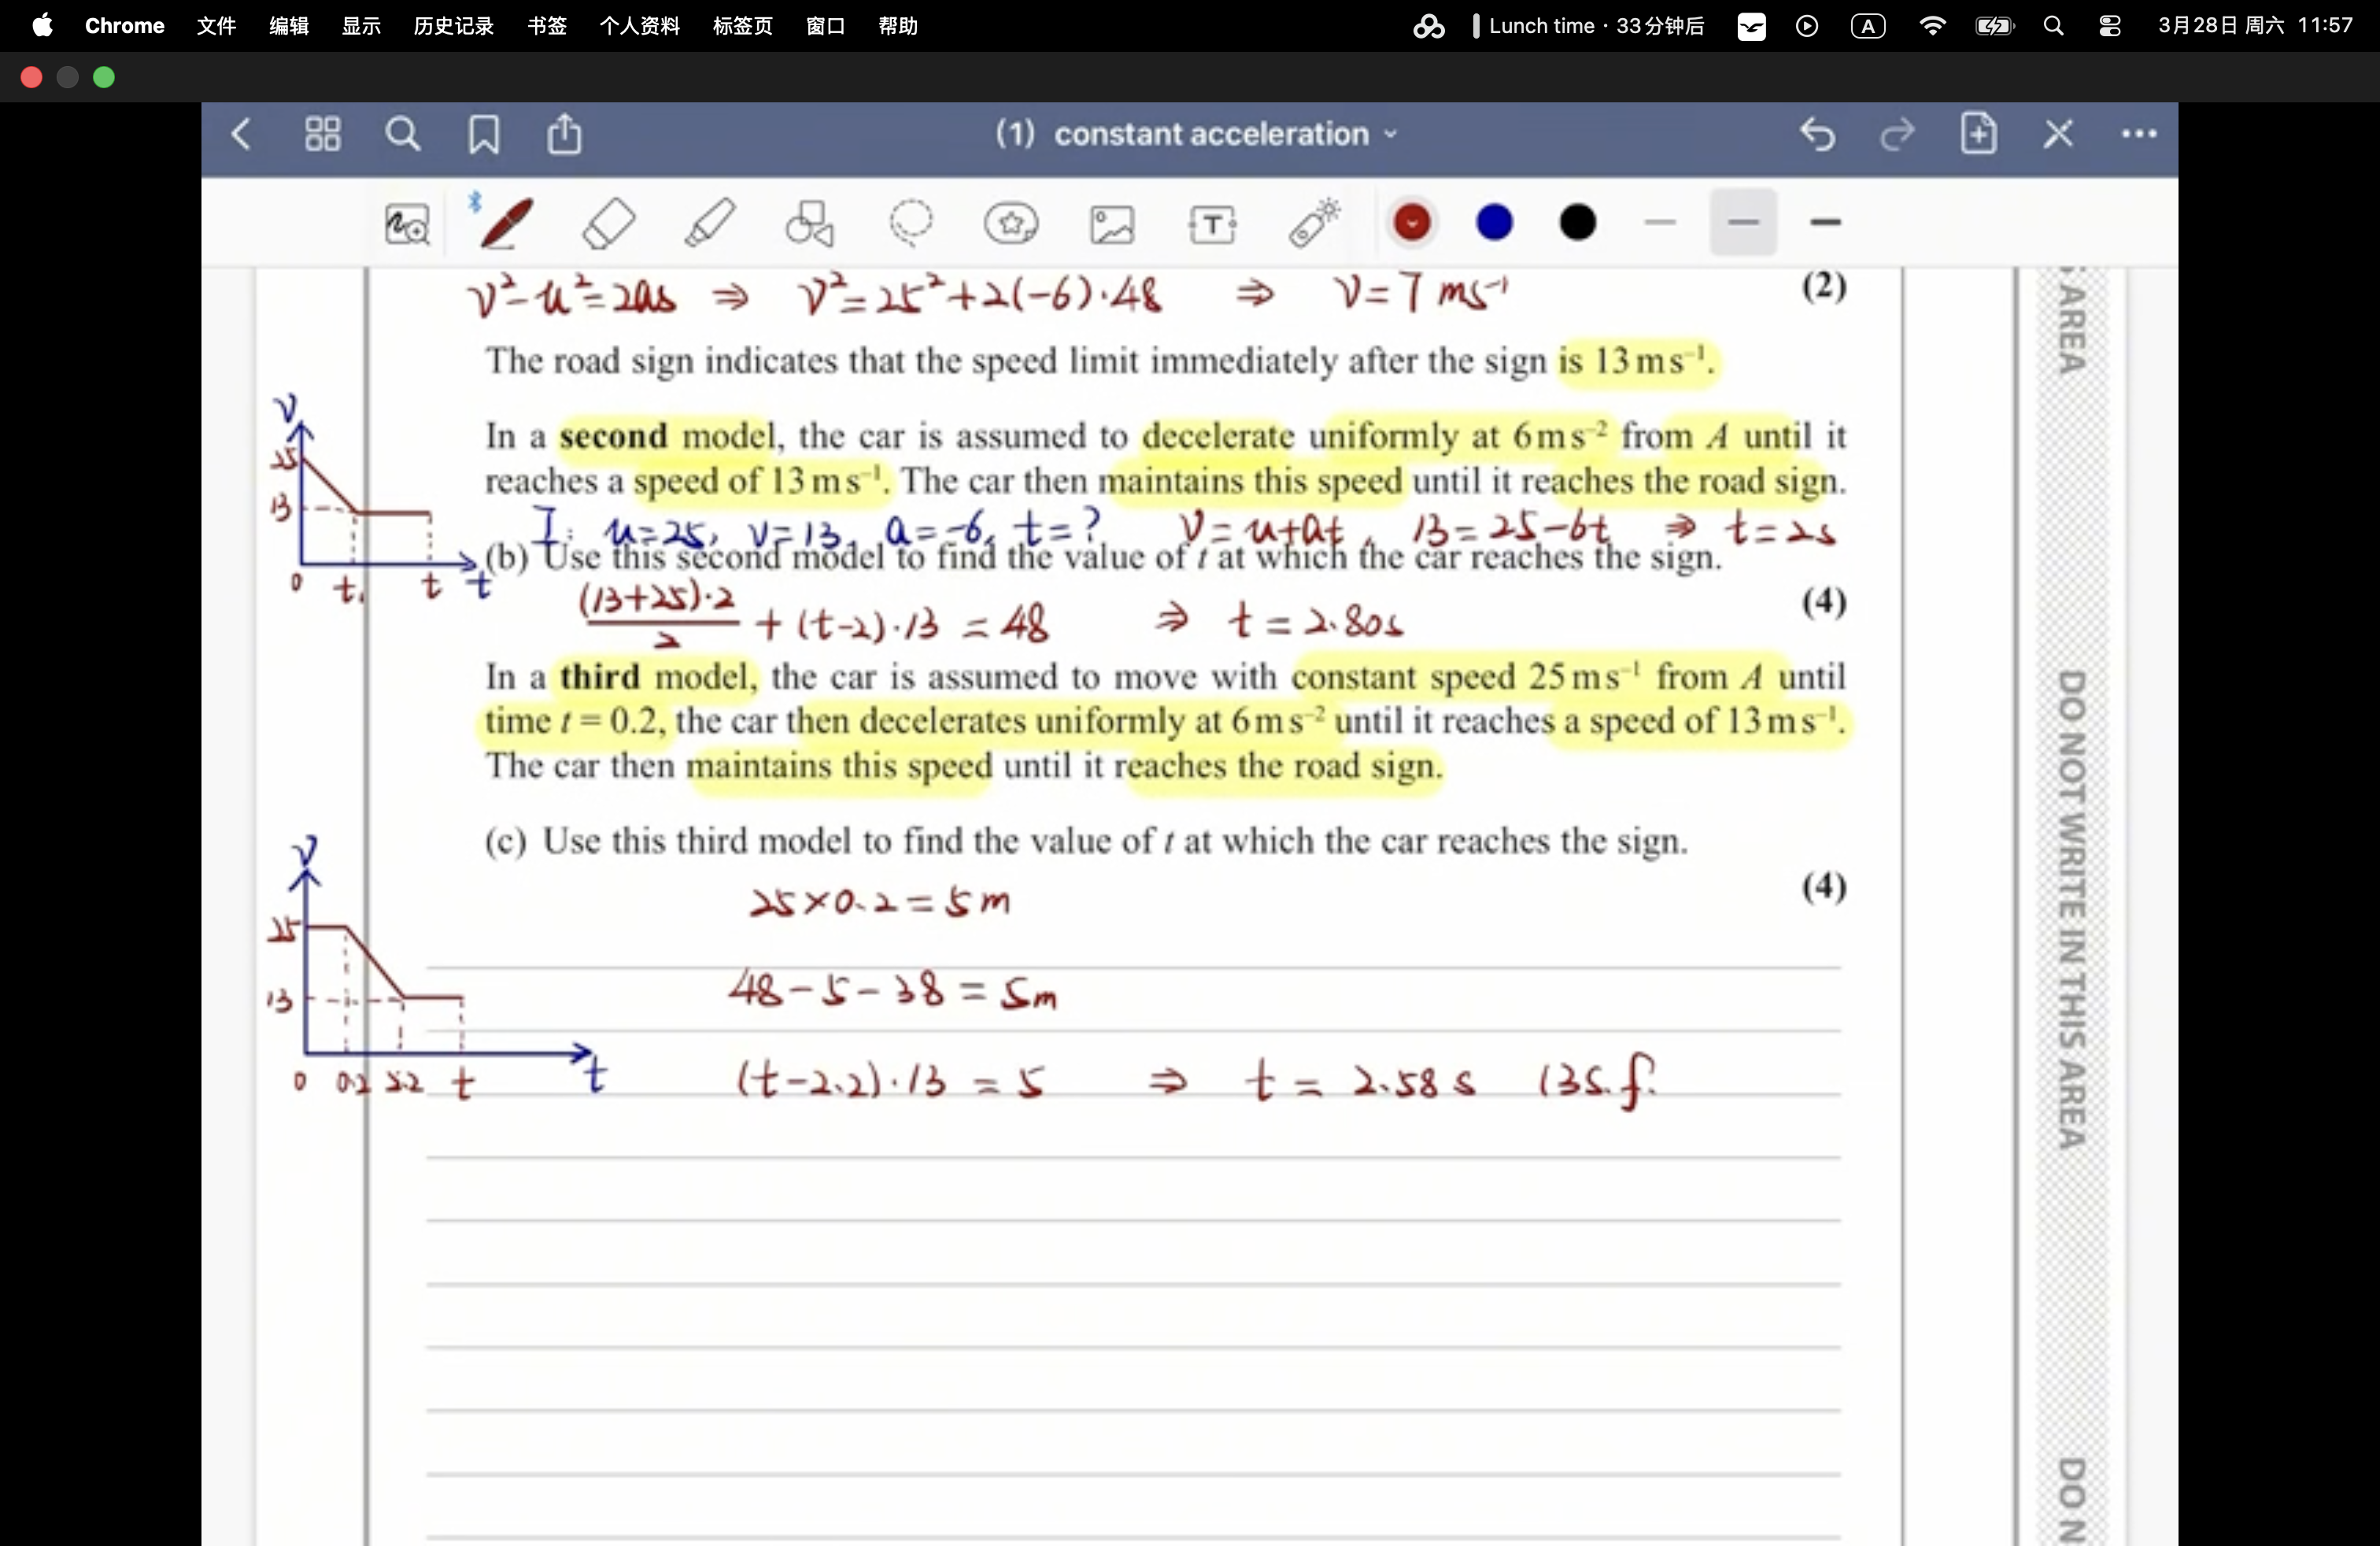Select the shapes tool
The width and height of the screenshot is (2380, 1546).
point(809,223)
